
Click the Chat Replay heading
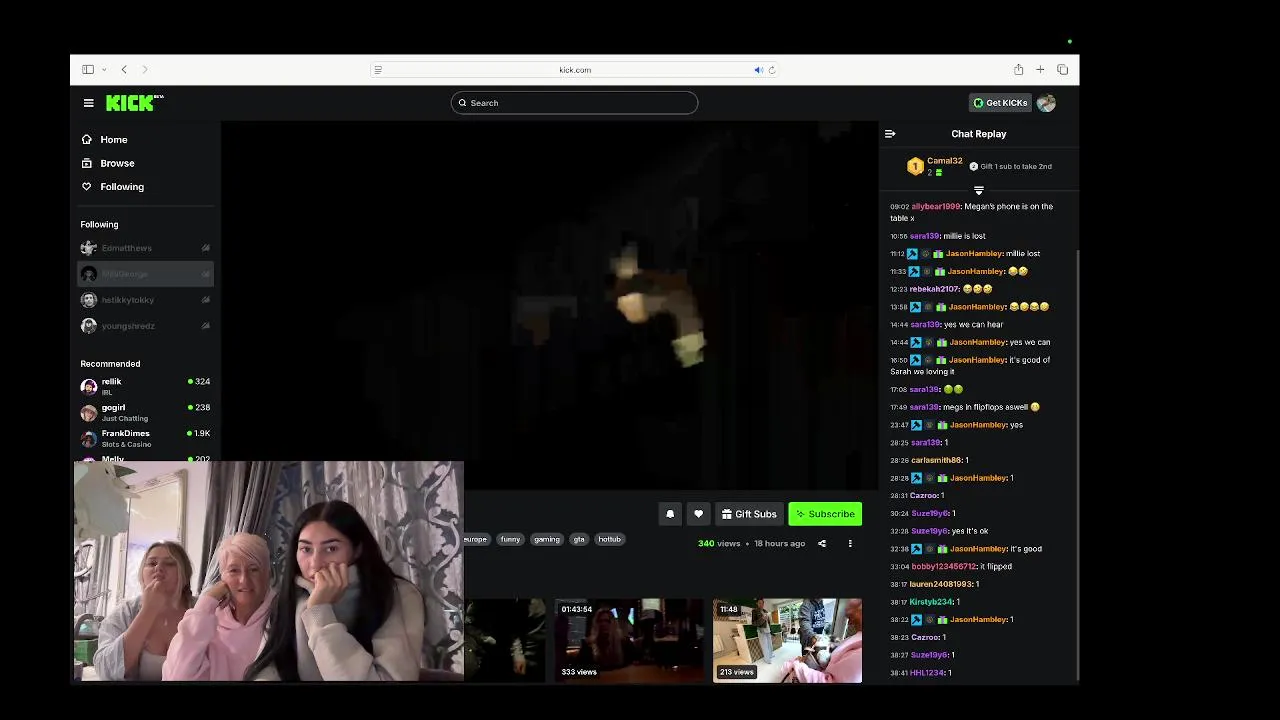(x=979, y=134)
